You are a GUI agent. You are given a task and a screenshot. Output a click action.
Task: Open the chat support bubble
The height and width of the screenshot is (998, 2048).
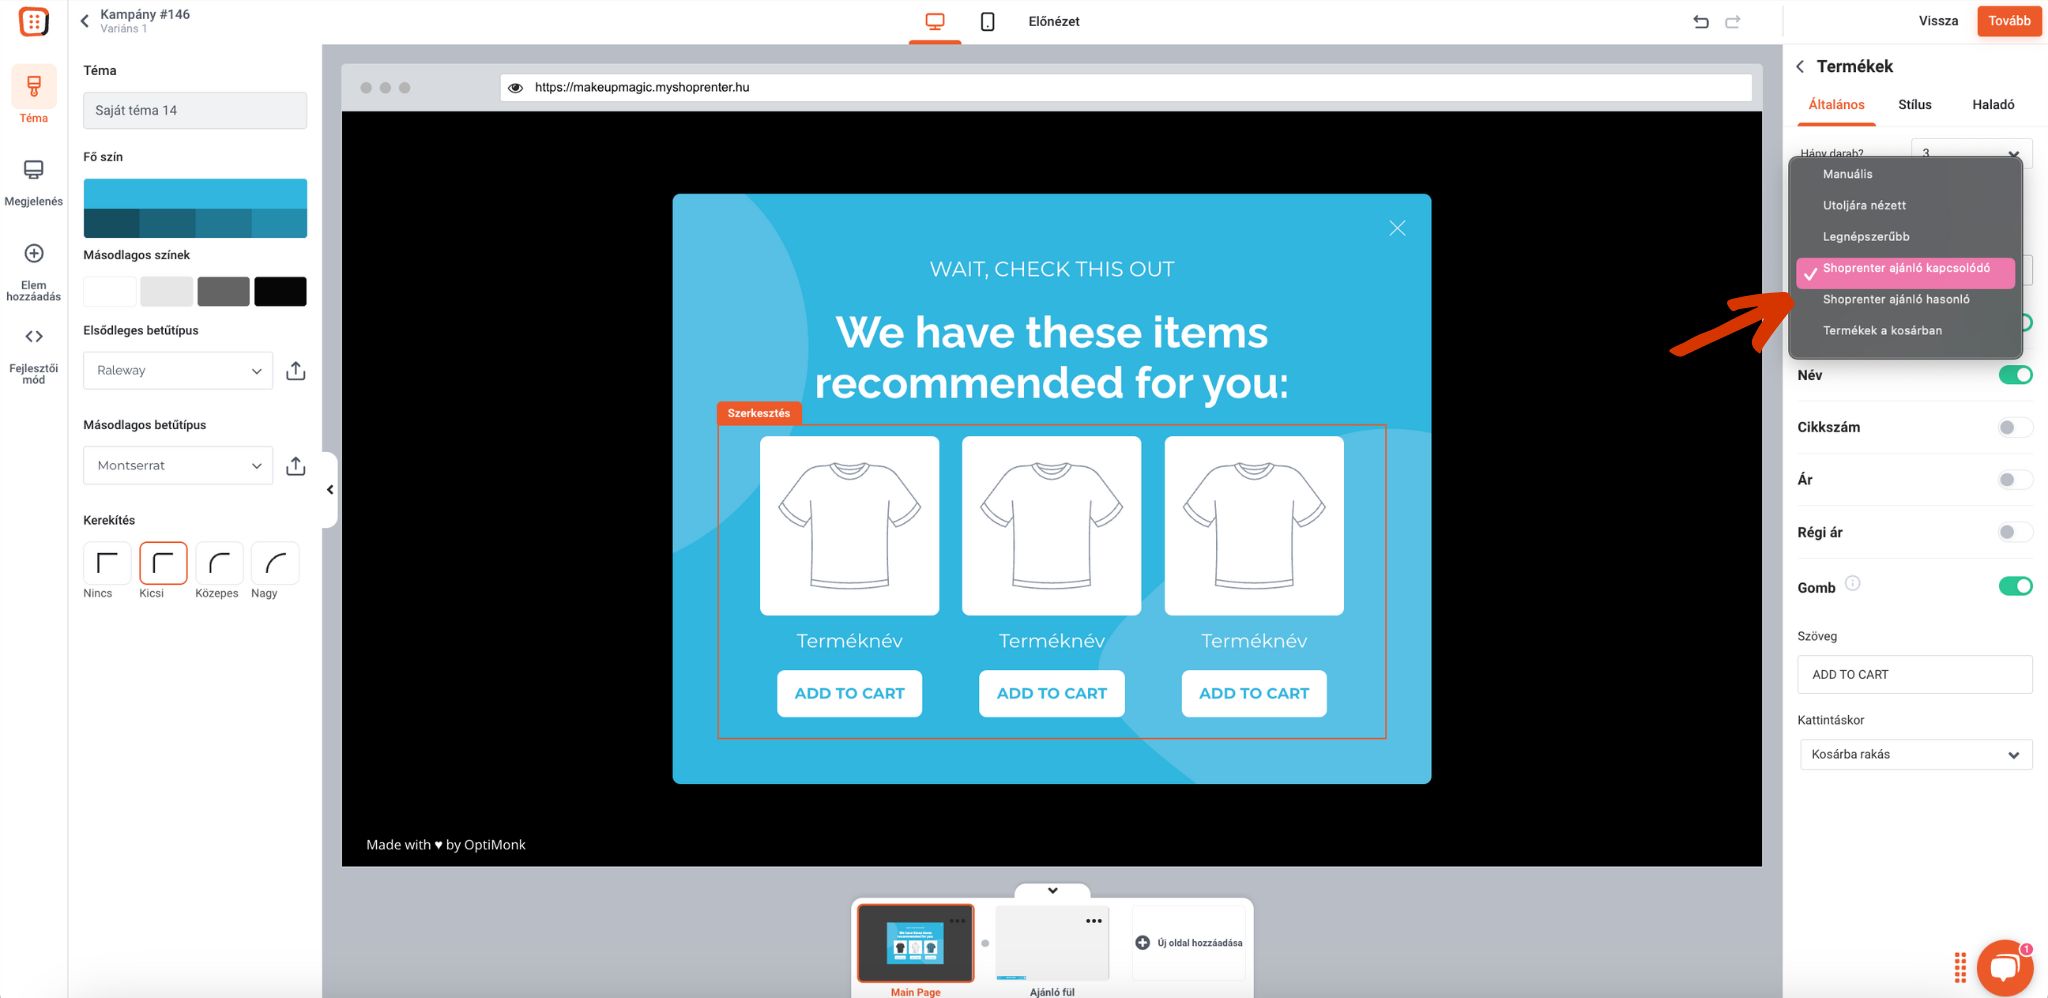(x=2005, y=967)
